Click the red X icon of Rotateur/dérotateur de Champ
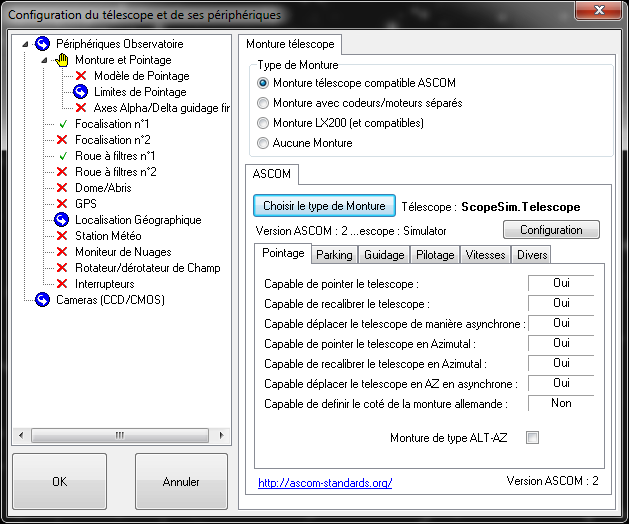This screenshot has height=524, width=629. coord(62,268)
